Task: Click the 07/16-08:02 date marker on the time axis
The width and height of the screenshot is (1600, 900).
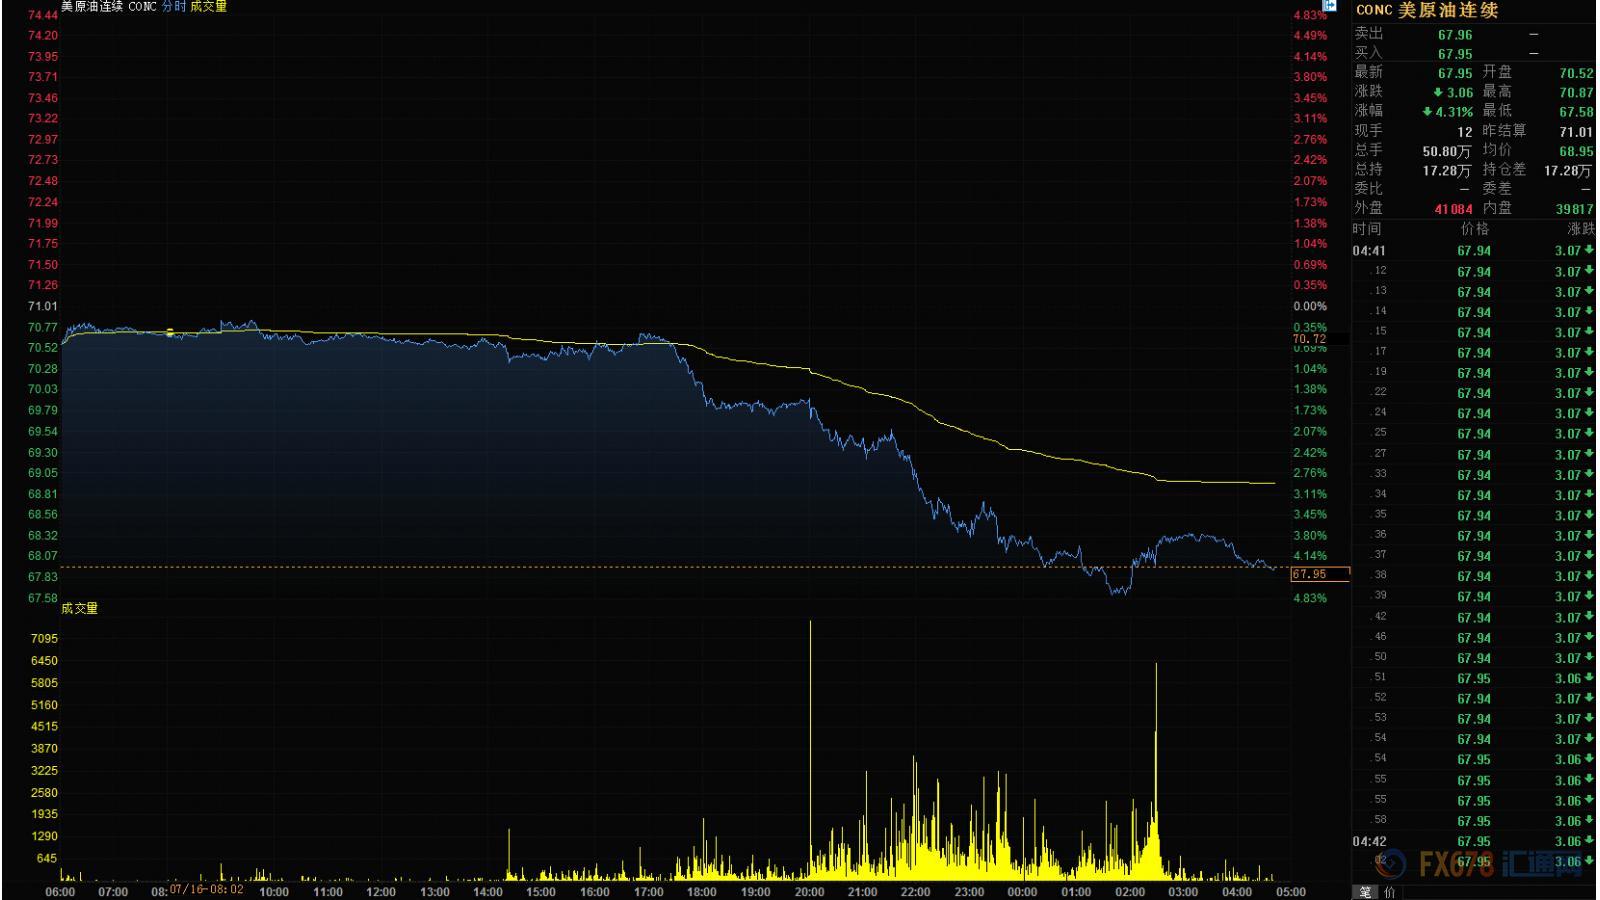Action: click(x=206, y=888)
